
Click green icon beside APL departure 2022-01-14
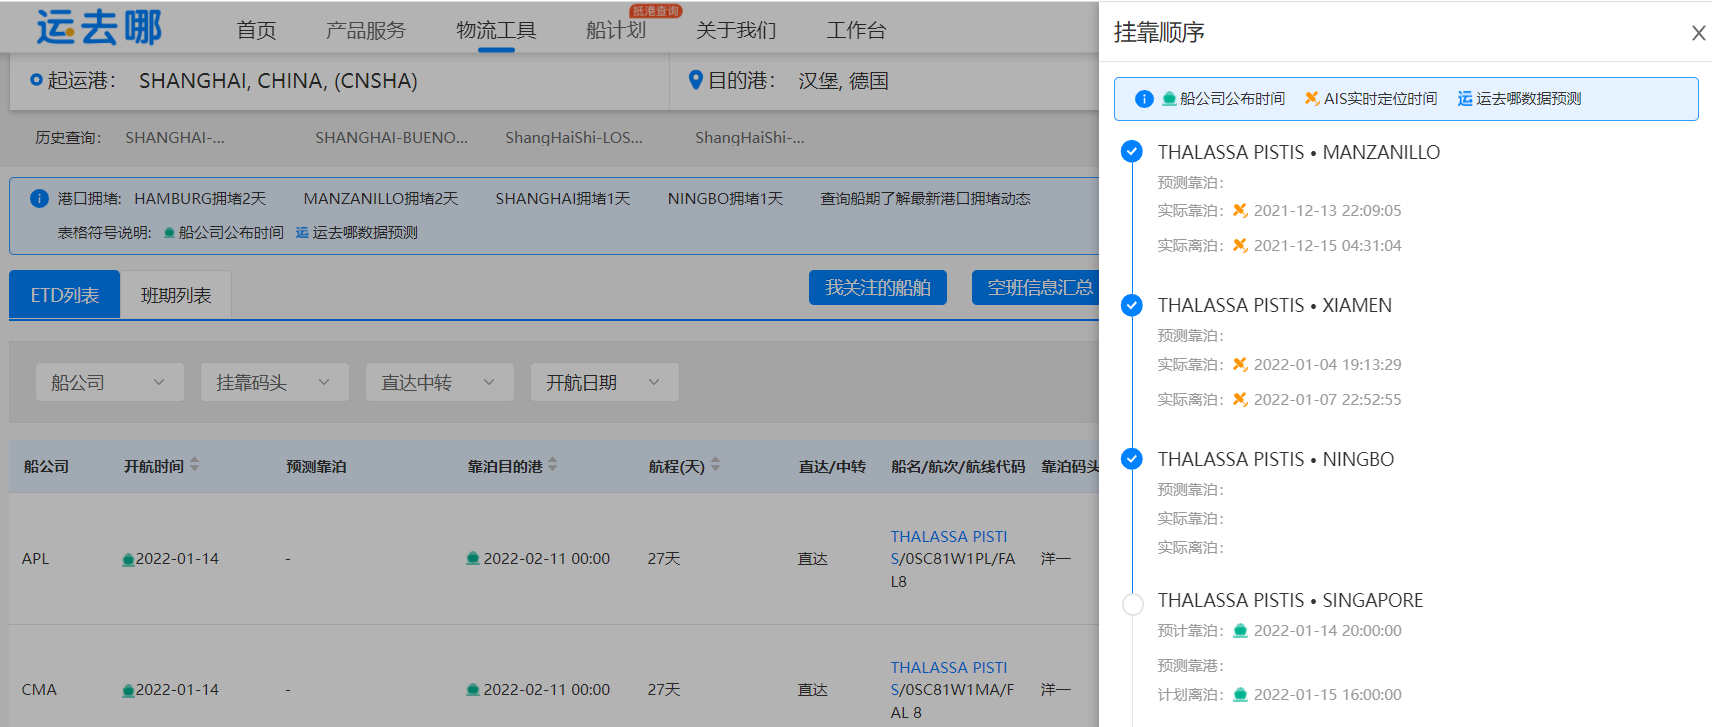point(128,559)
